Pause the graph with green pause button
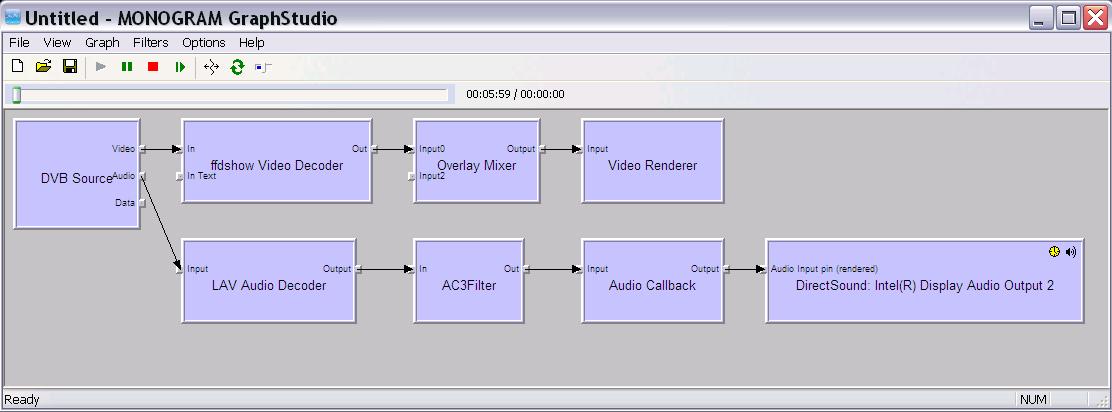This screenshot has width=1112, height=412. tap(127, 67)
